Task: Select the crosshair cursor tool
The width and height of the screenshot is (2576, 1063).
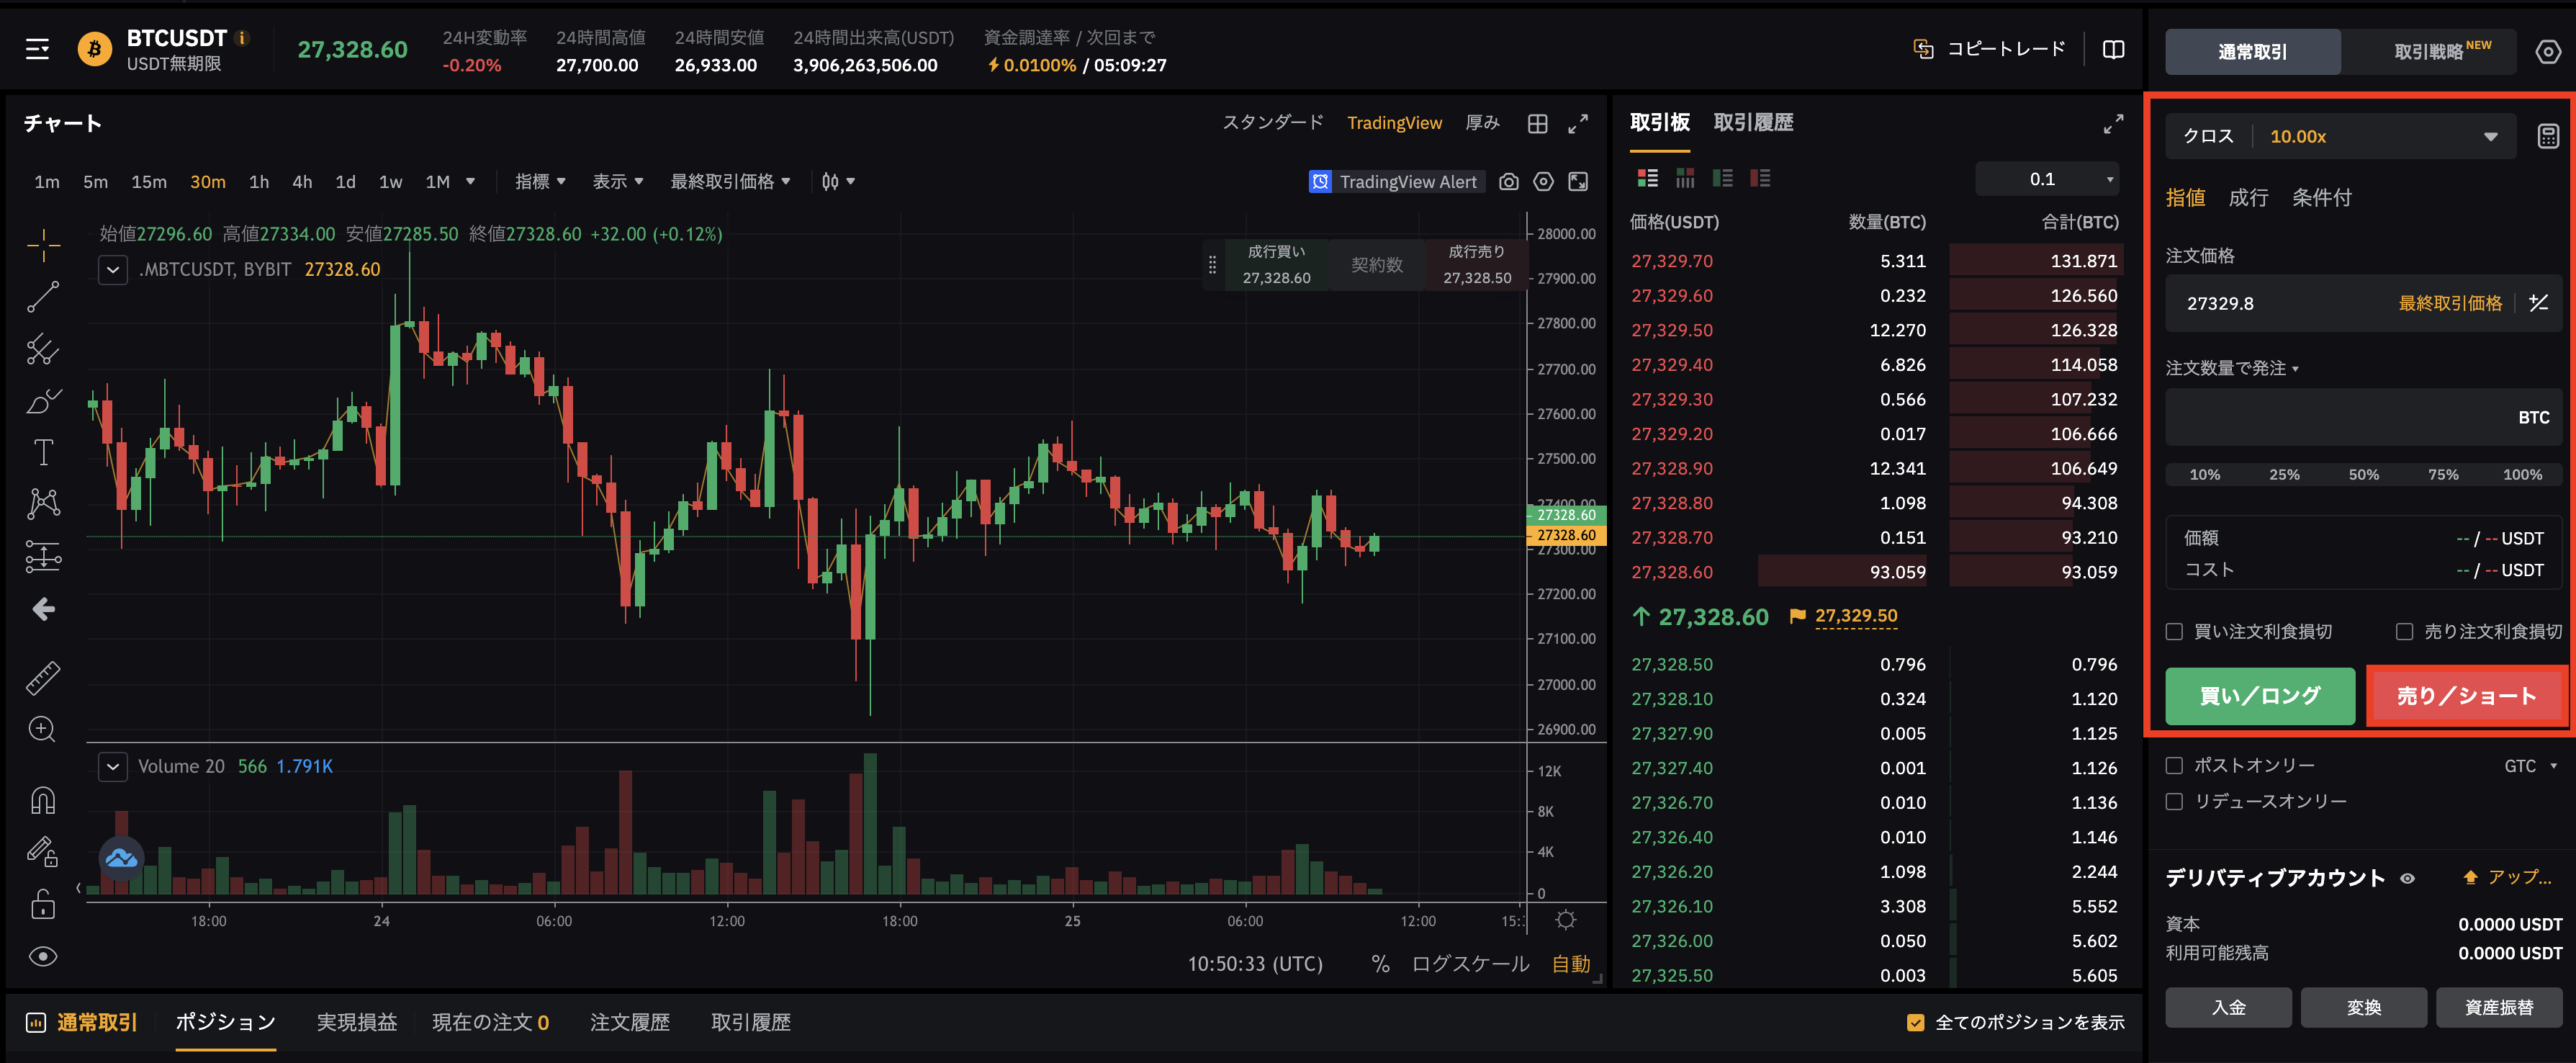Action: point(43,244)
